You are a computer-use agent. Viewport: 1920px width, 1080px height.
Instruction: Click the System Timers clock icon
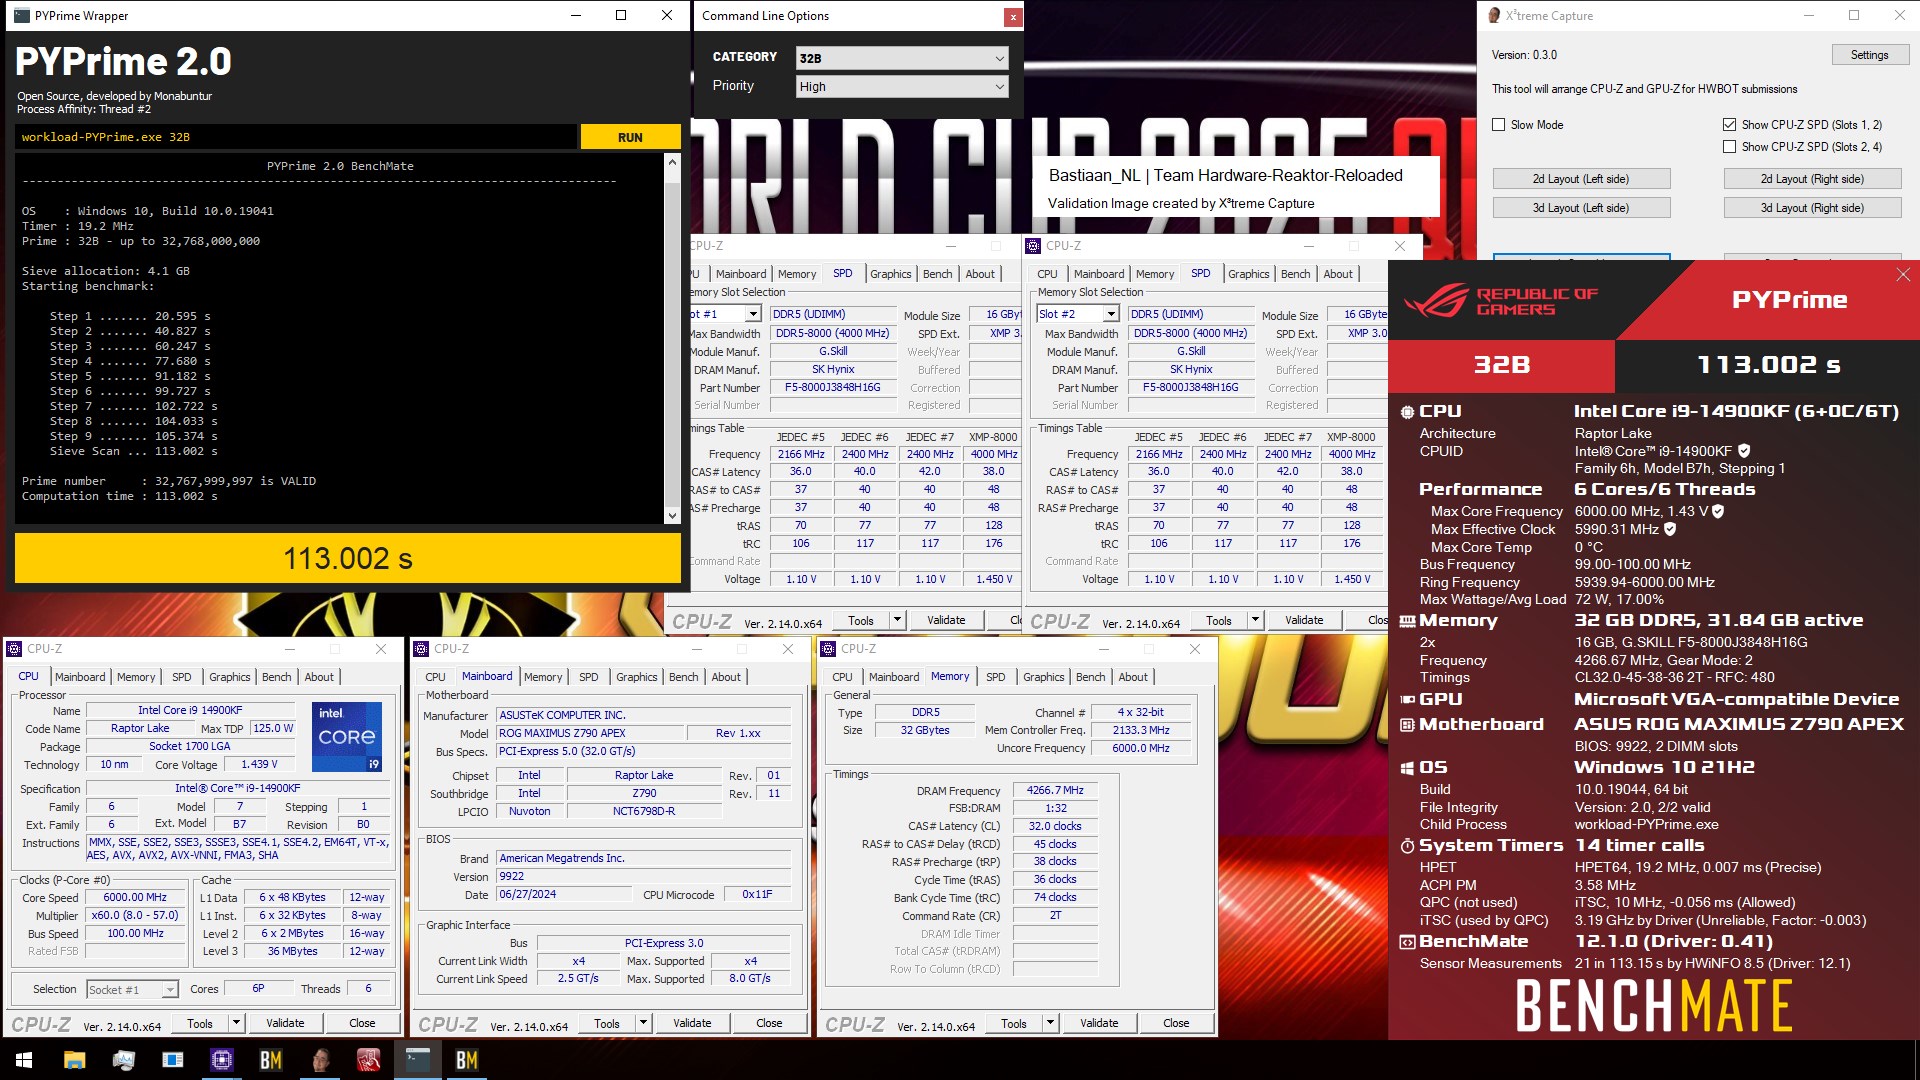point(1407,846)
